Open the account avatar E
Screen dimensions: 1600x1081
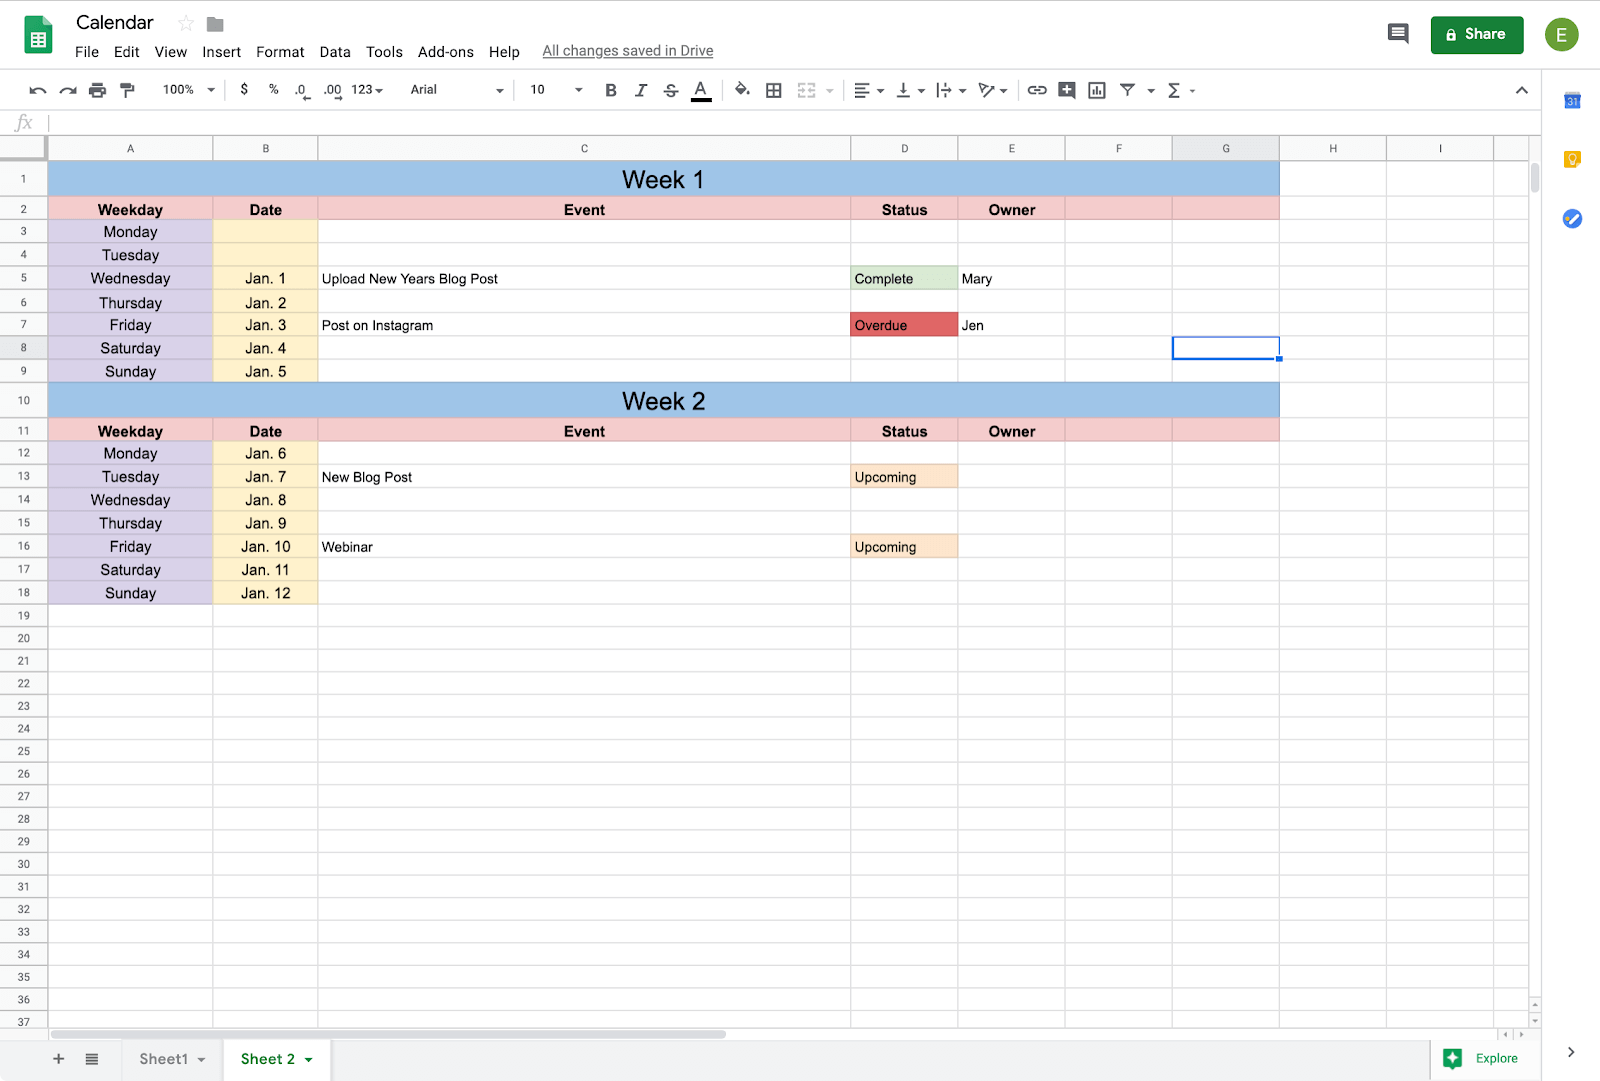click(1561, 35)
